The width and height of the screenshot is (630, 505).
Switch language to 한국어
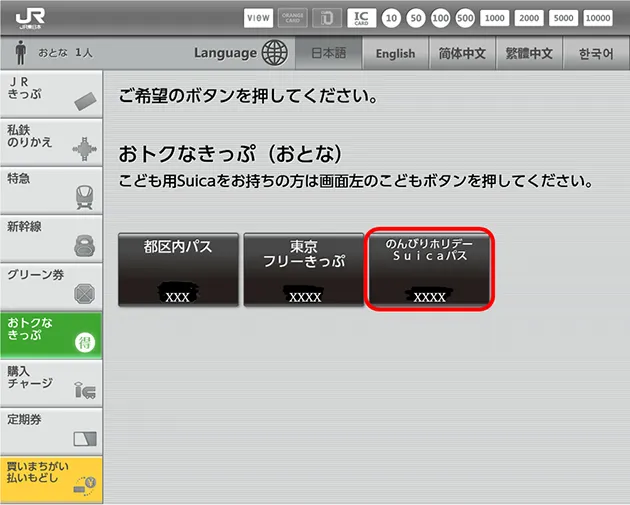click(x=596, y=53)
